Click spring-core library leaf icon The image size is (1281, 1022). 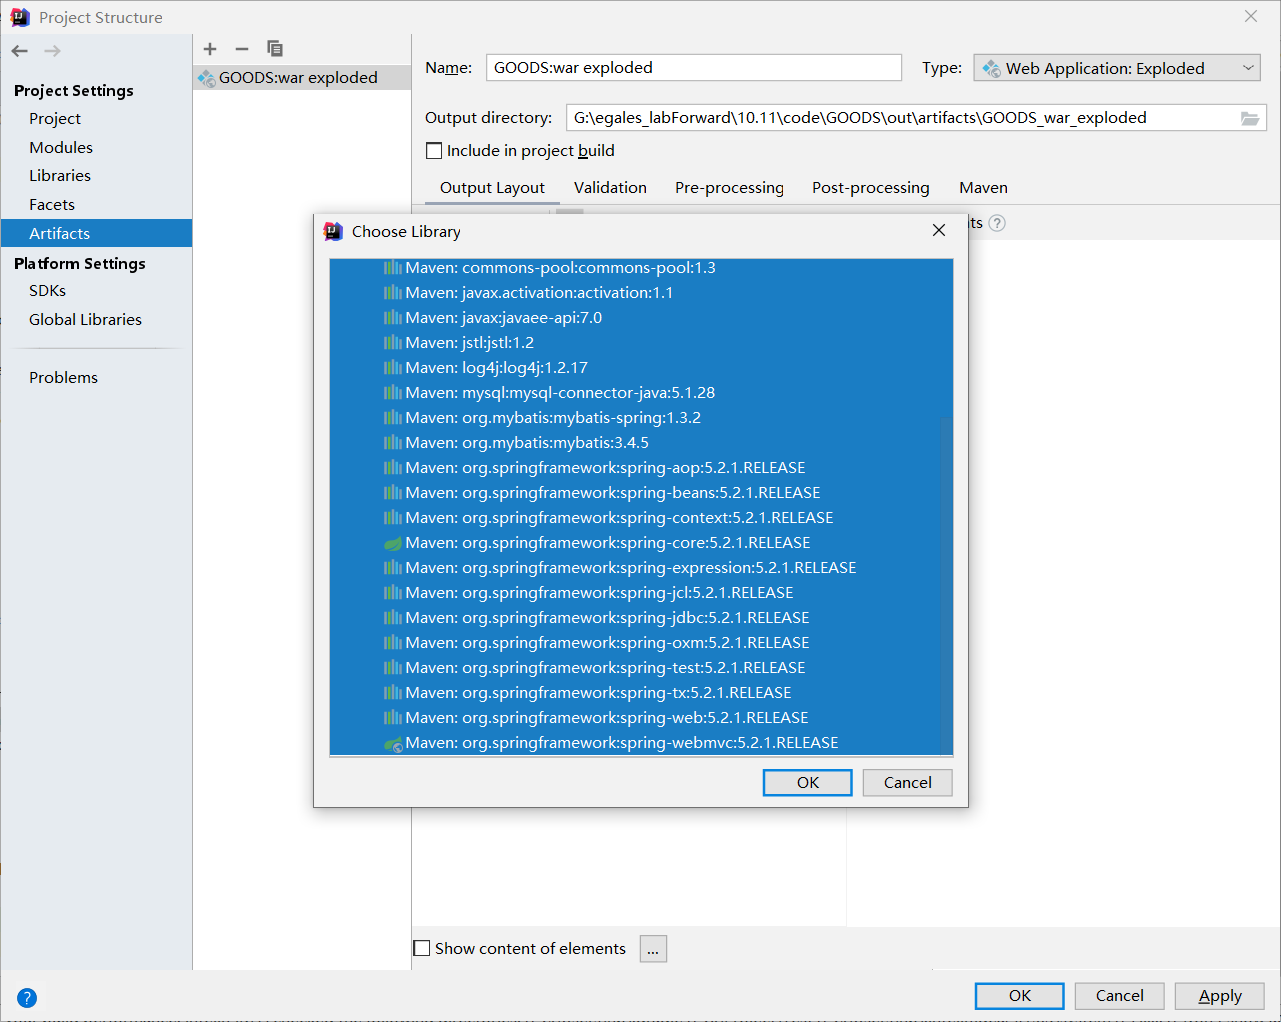coord(393,543)
